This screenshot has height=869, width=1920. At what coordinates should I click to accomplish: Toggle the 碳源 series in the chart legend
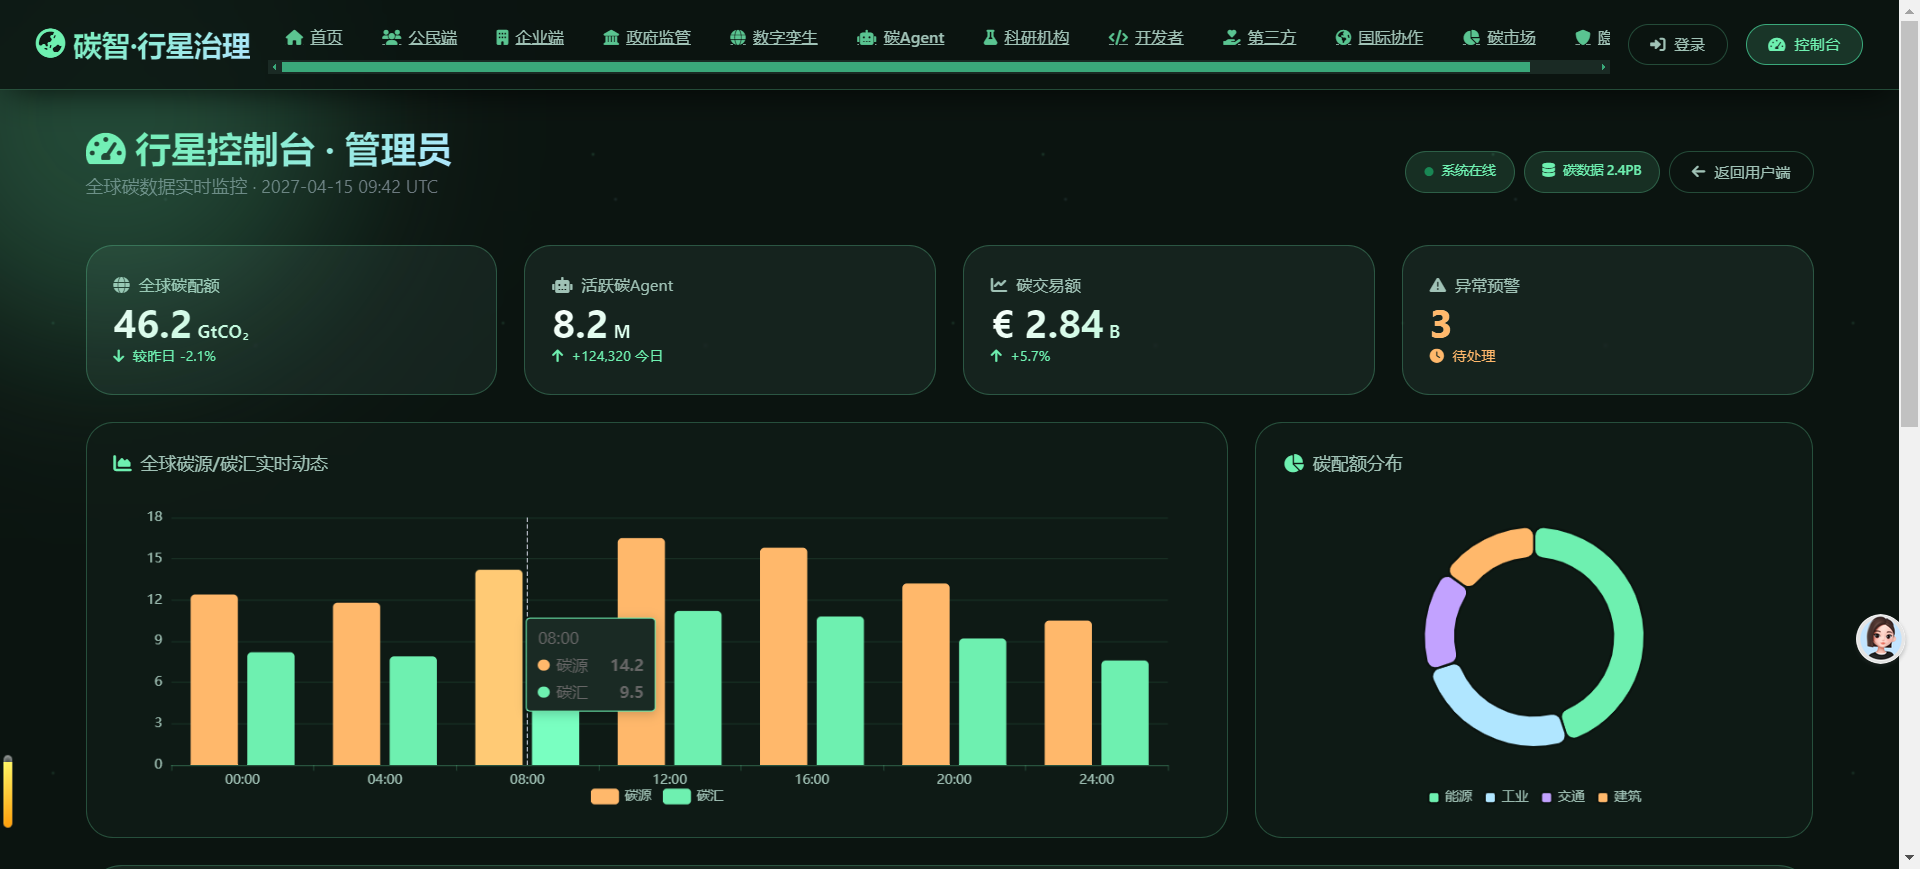621,796
